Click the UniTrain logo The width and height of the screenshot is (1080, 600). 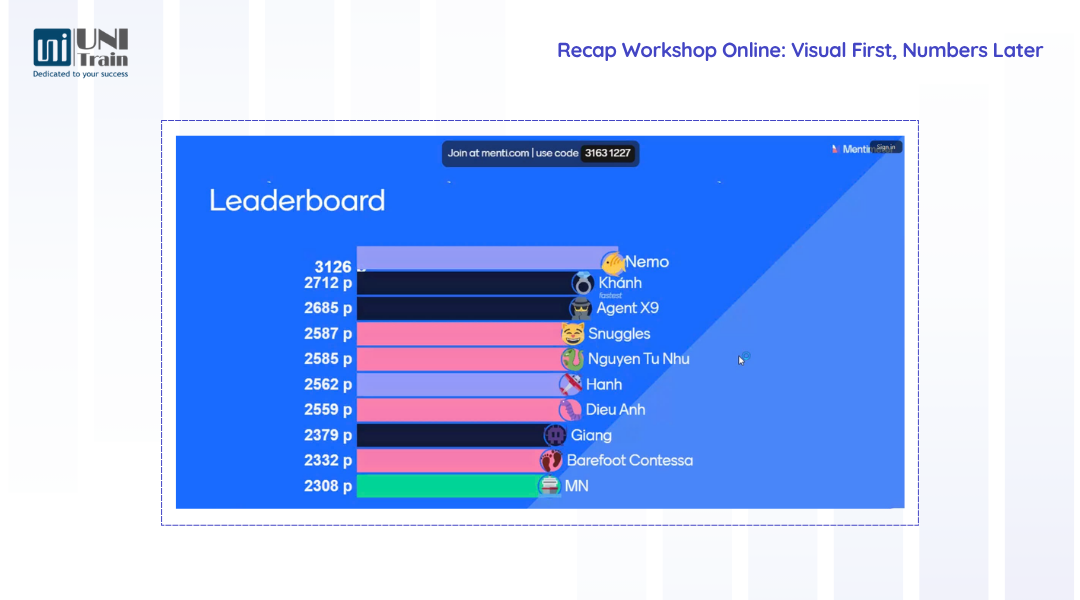(x=81, y=53)
